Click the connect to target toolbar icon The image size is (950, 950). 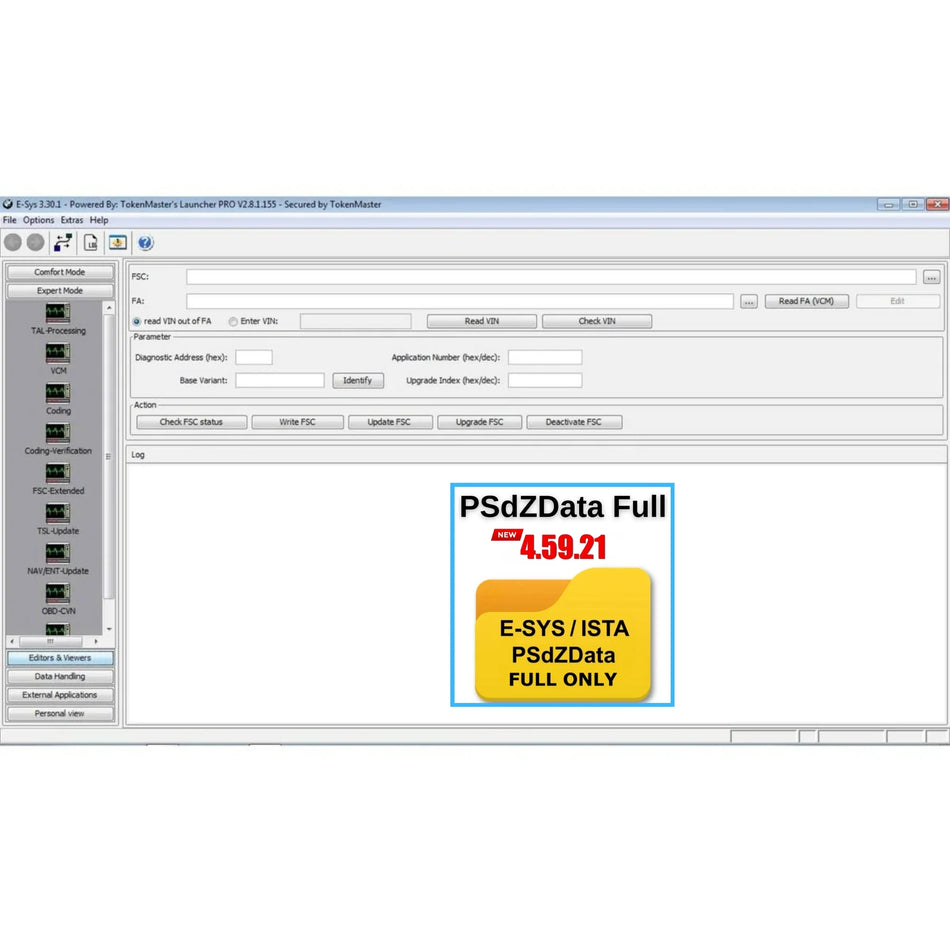tap(63, 243)
